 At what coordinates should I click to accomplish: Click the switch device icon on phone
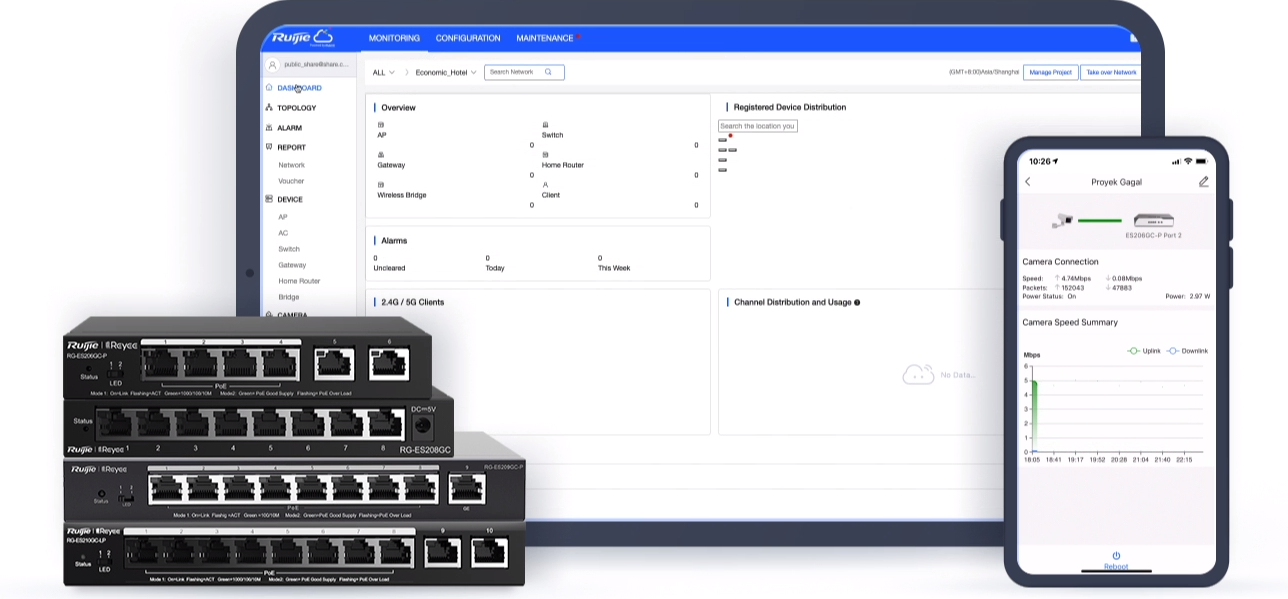coord(1153,220)
